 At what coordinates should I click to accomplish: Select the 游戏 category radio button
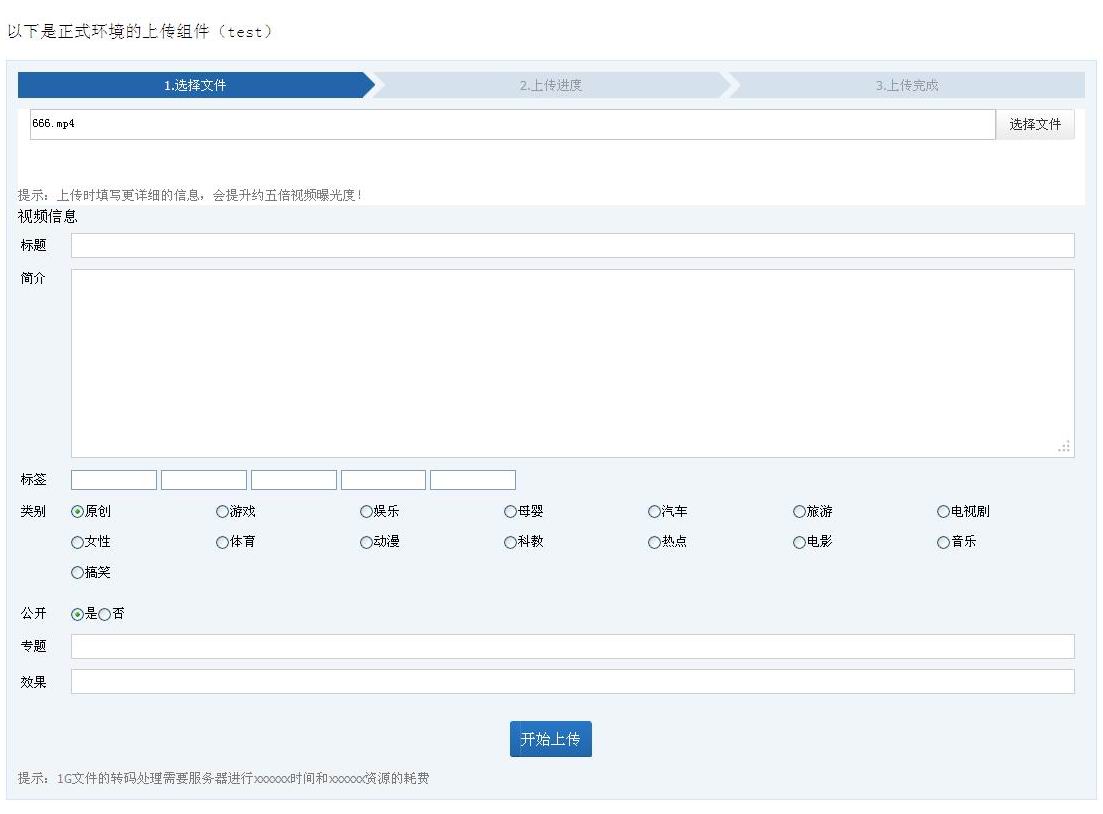click(222, 512)
